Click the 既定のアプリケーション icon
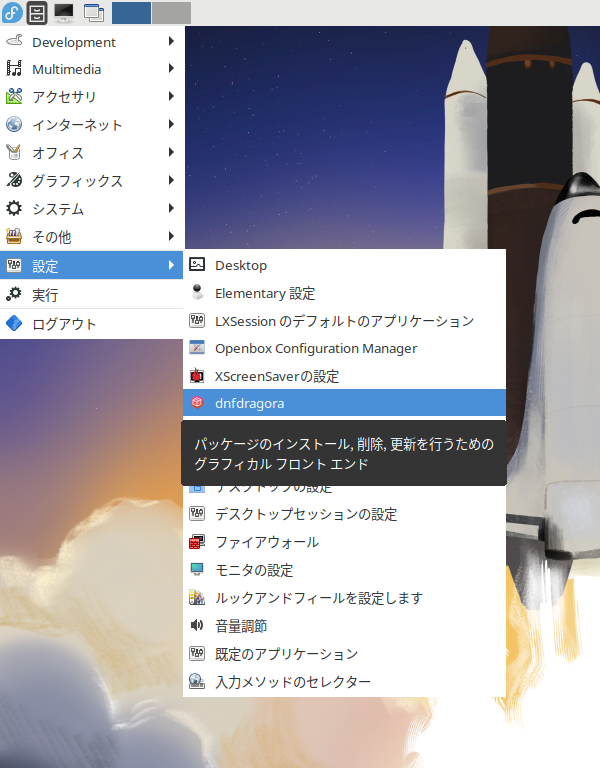Image resolution: width=600 pixels, height=768 pixels. click(x=197, y=653)
